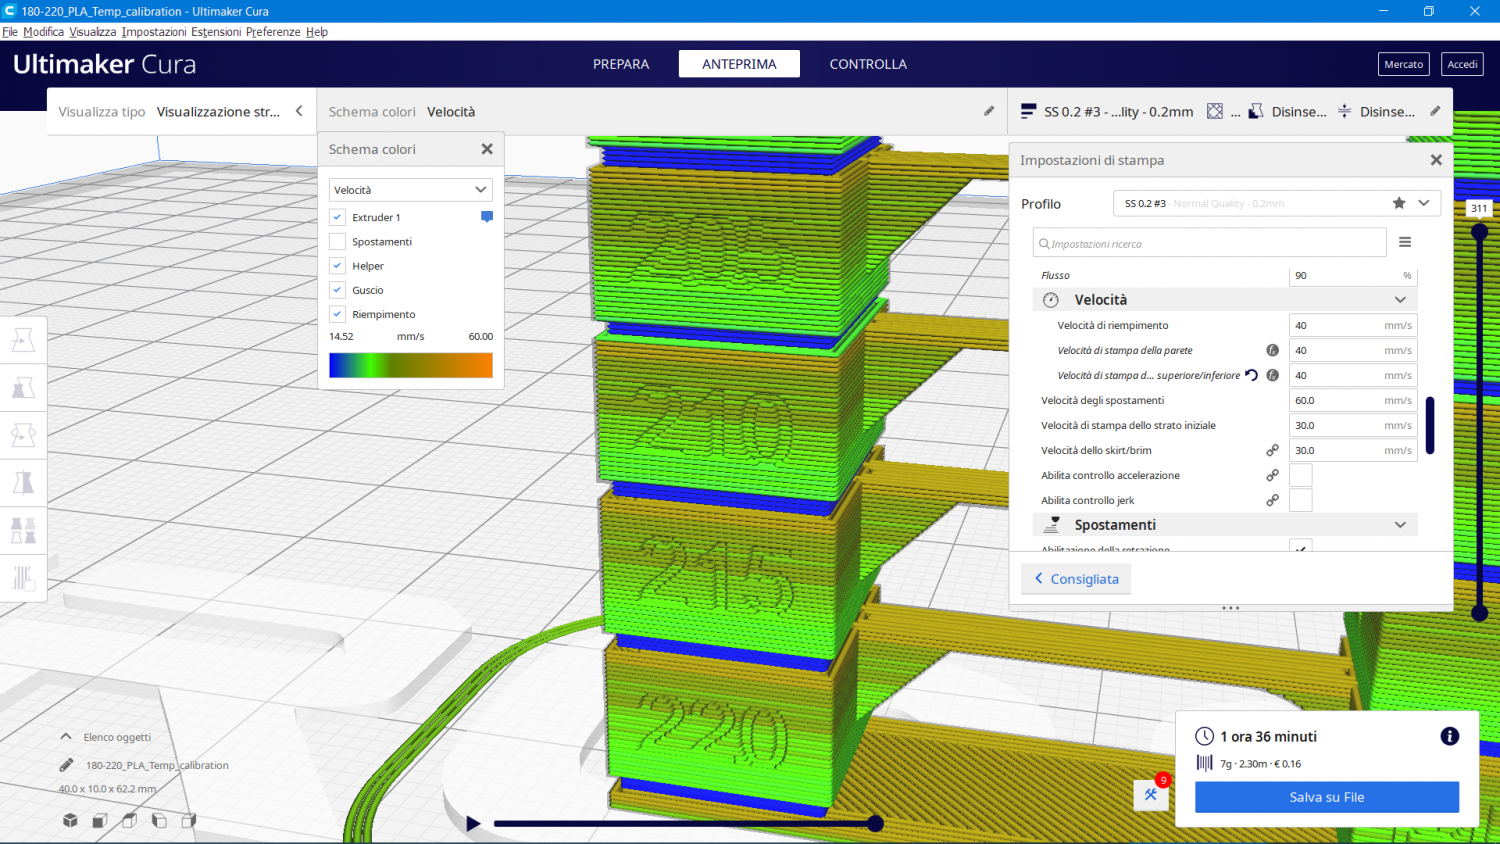Screen dimensions: 1500x844
Task: Click formula icon next to Velocità di stampa della parete
Action: coord(1272,350)
